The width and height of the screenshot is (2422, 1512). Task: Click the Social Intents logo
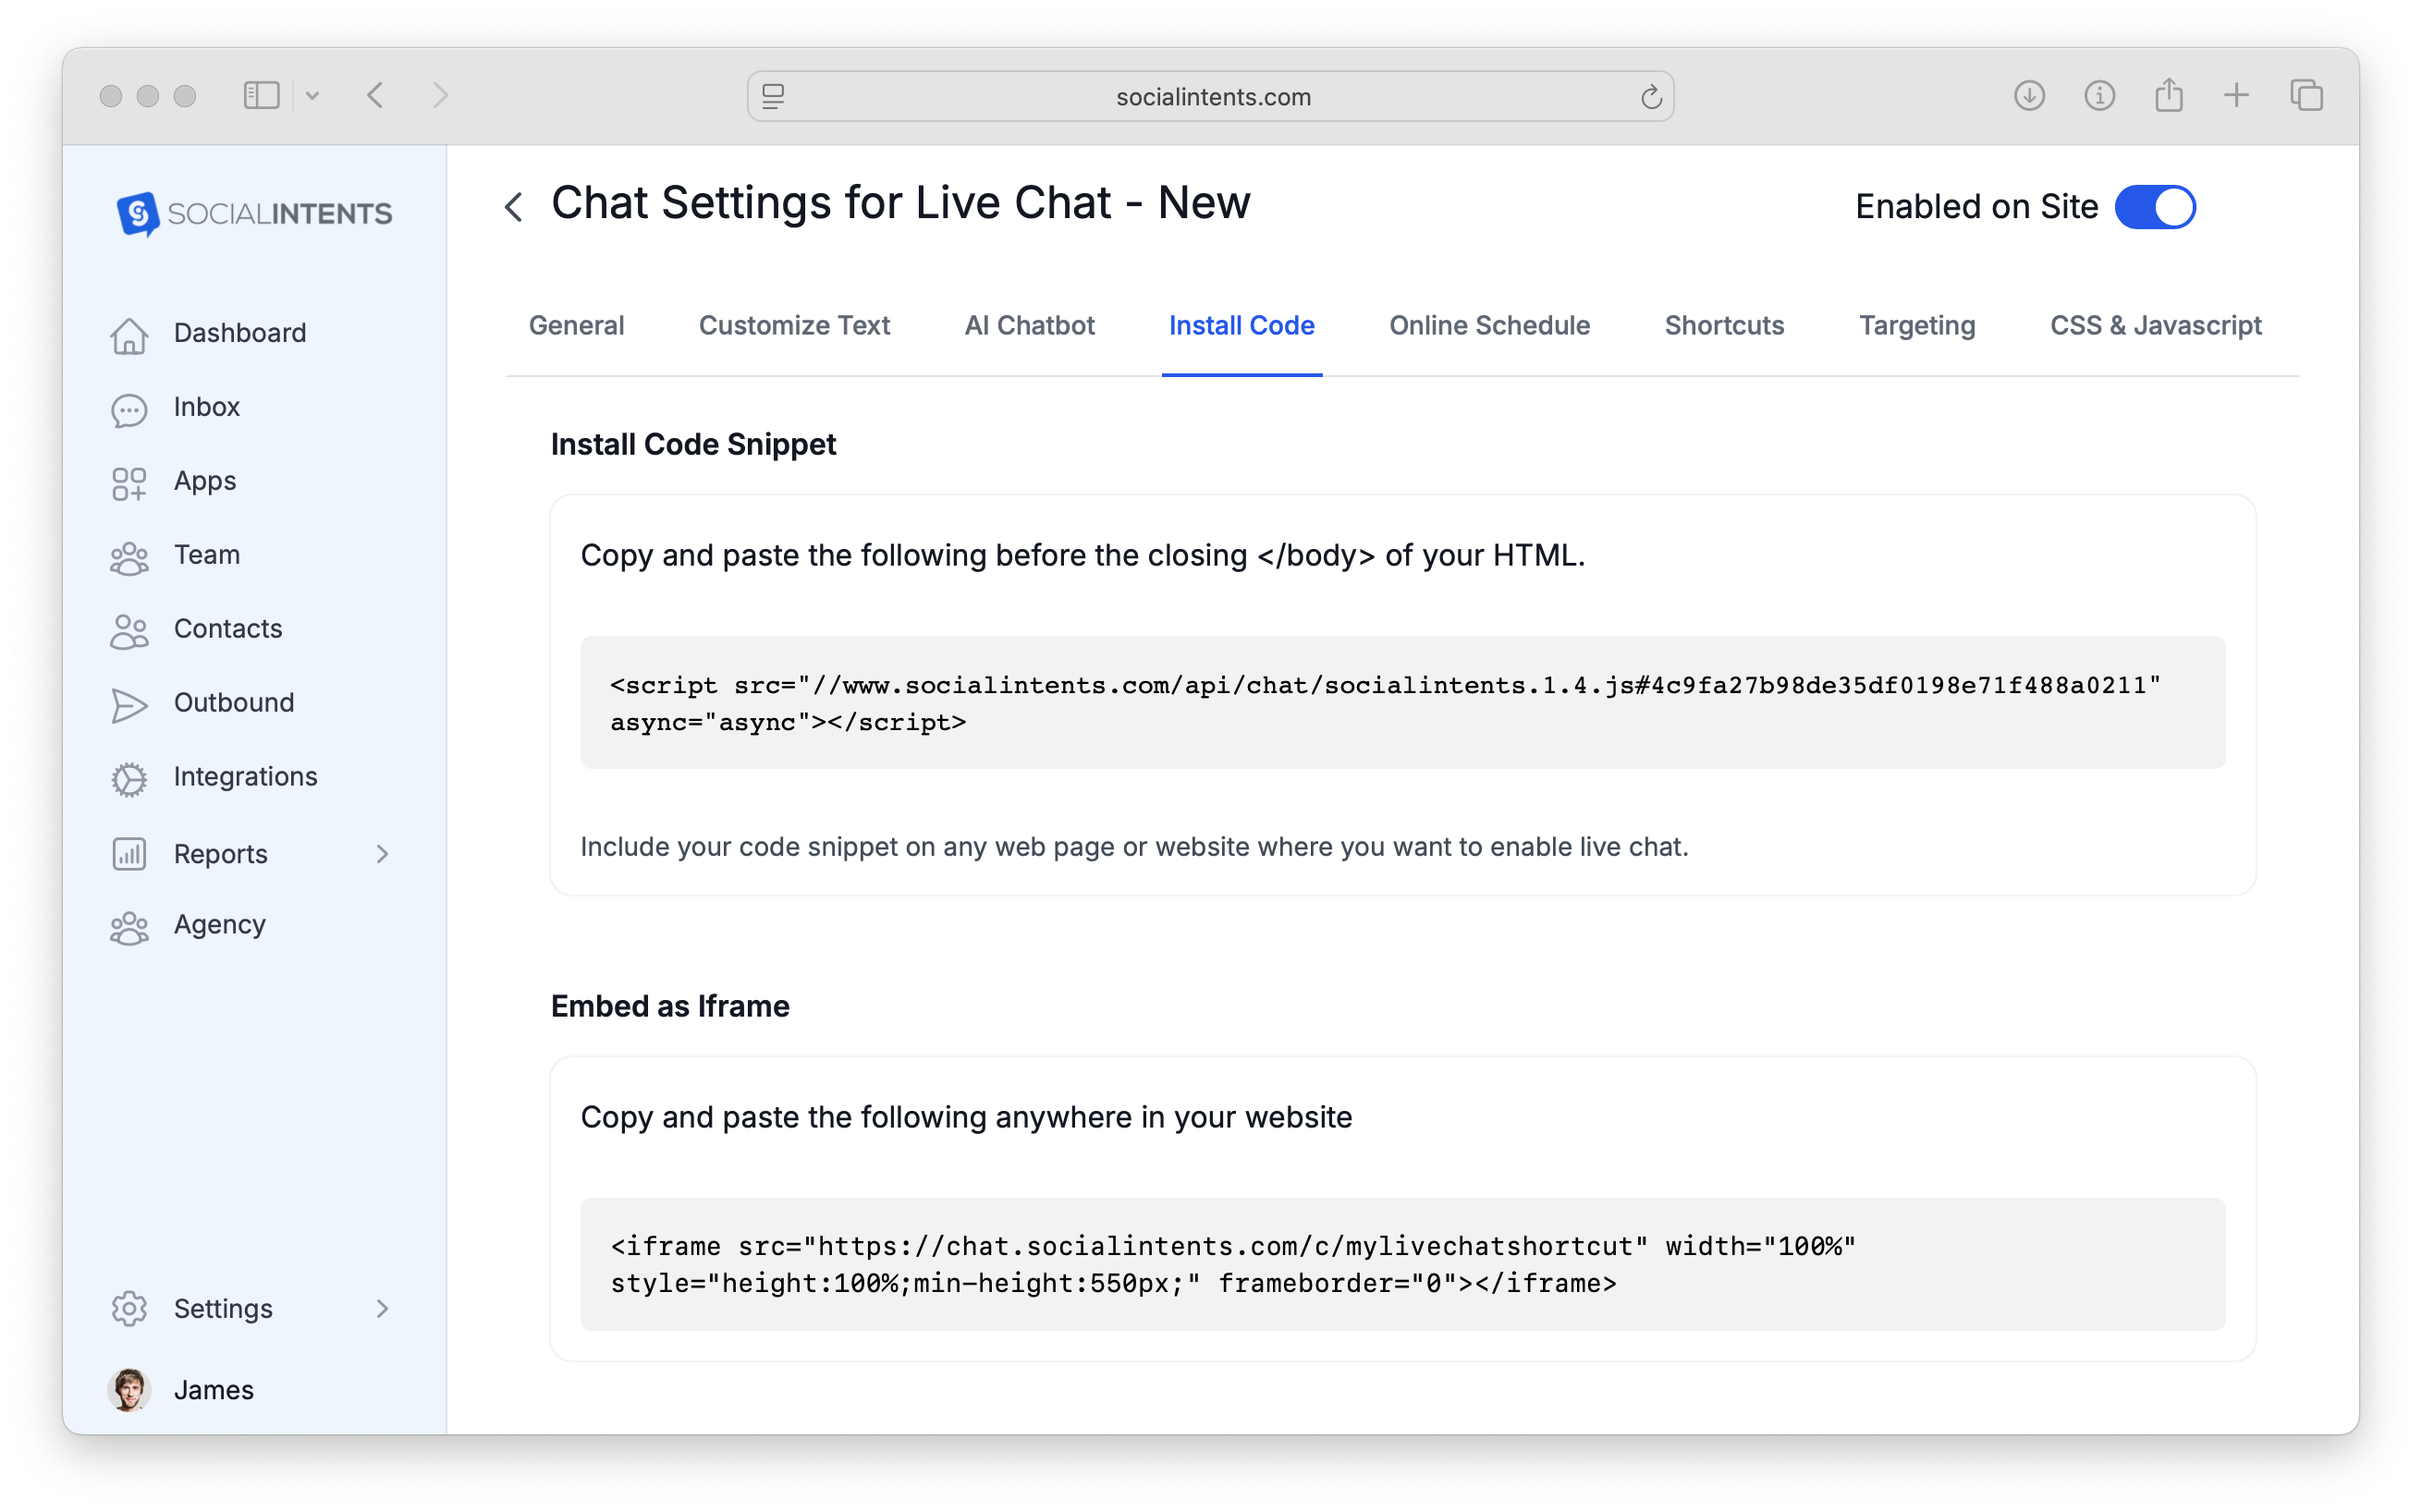tap(254, 213)
